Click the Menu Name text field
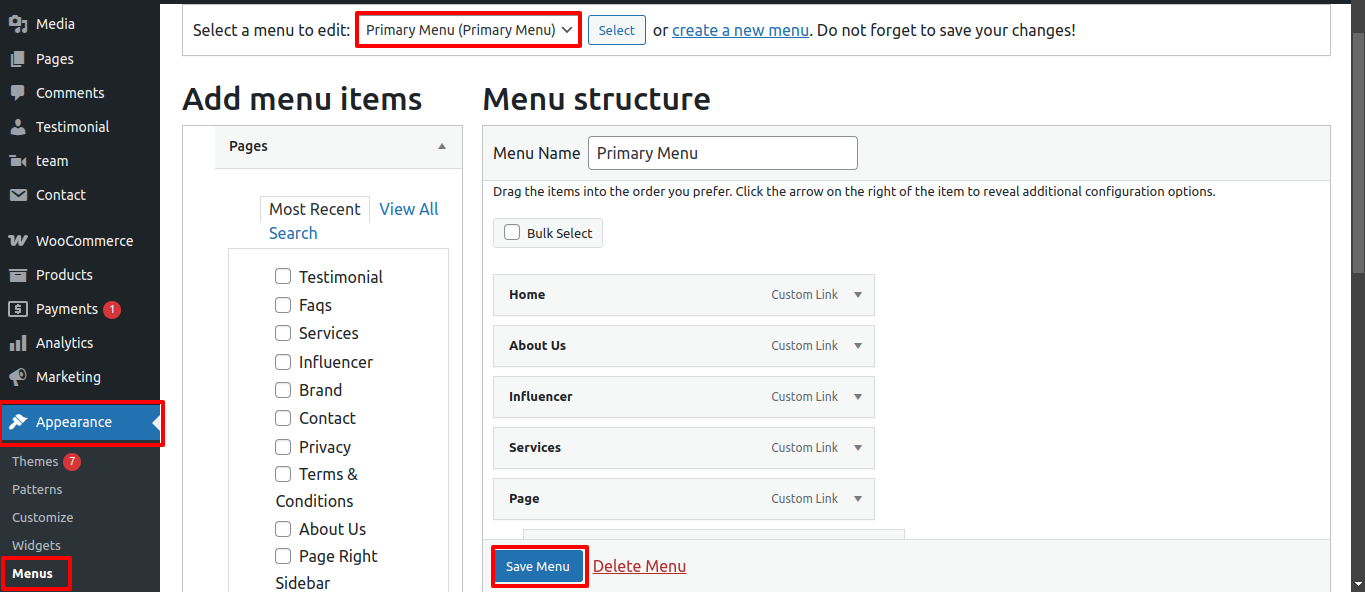The height and width of the screenshot is (592, 1365). (x=722, y=153)
